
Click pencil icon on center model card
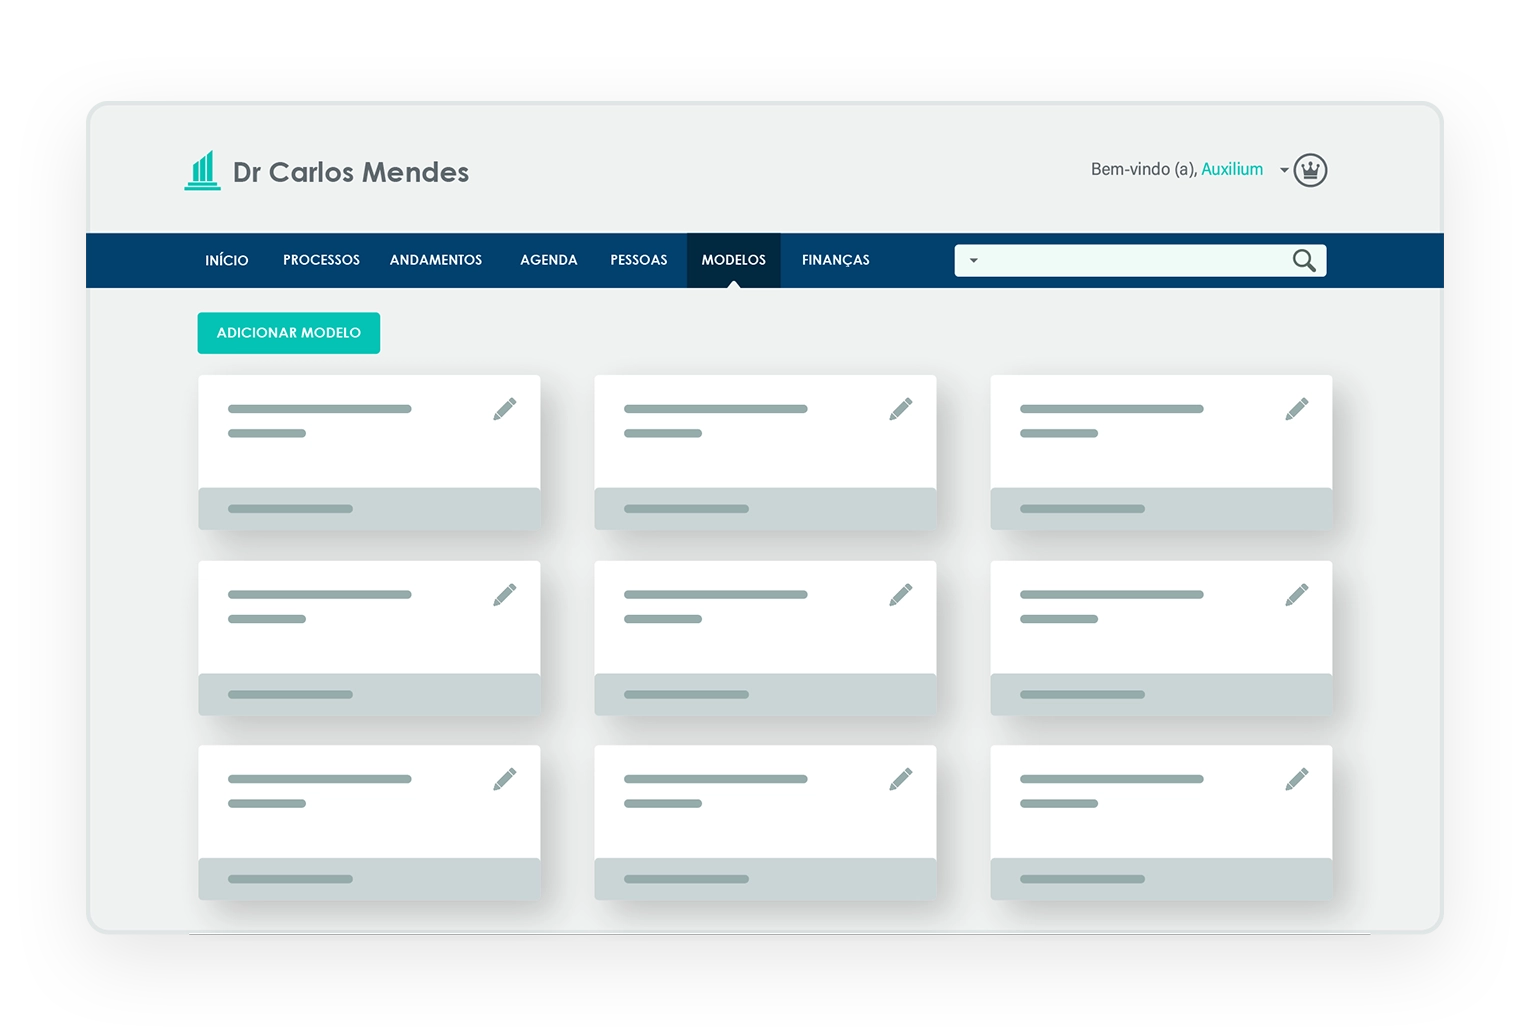pyautogui.click(x=900, y=595)
